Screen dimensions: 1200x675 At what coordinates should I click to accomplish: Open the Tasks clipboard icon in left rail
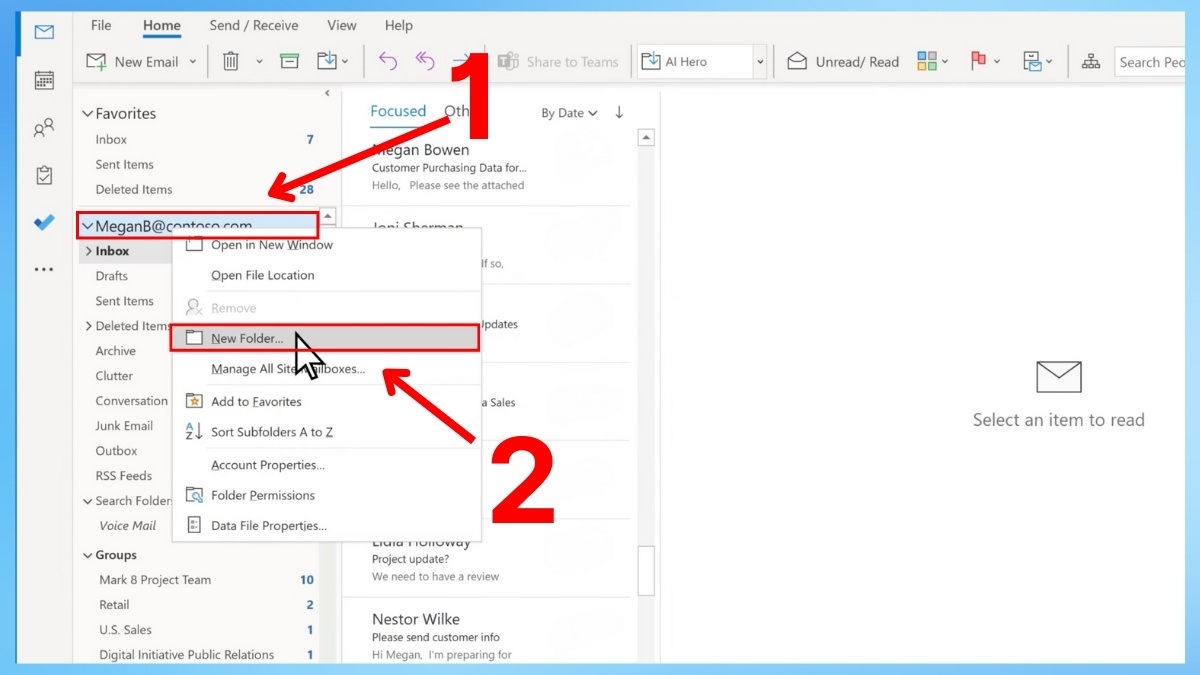pyautogui.click(x=44, y=175)
